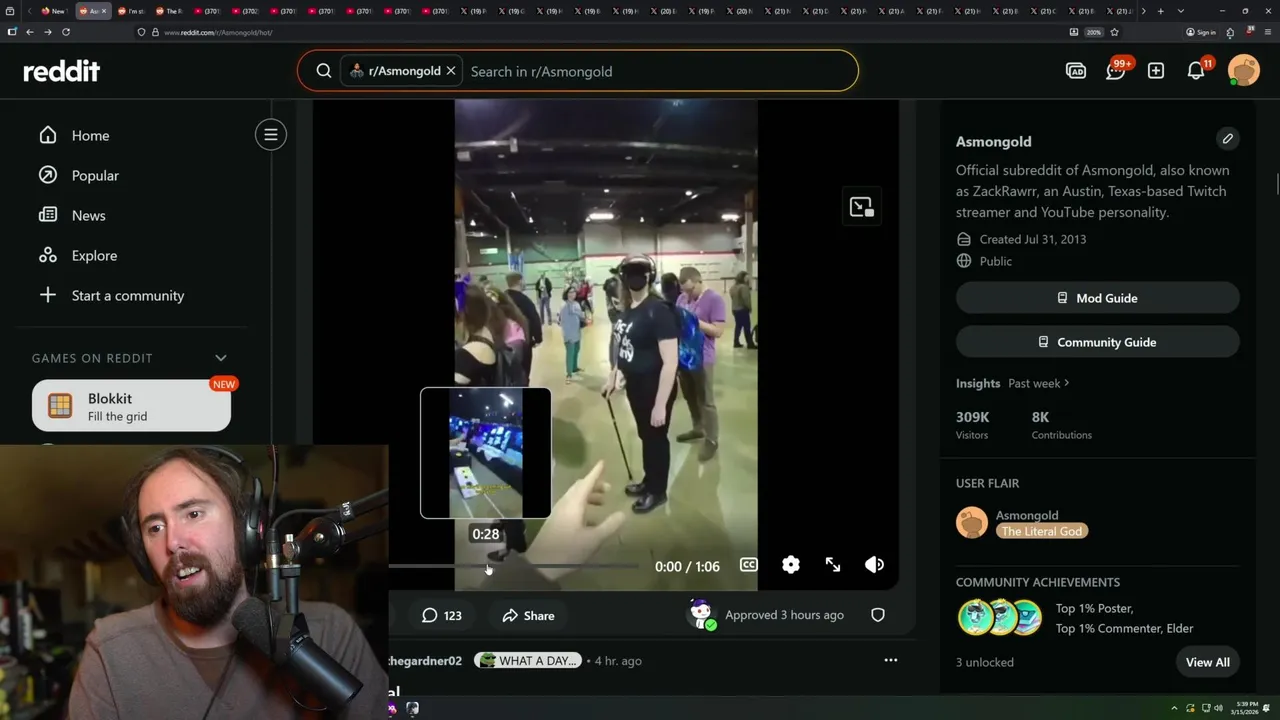Open the 123 comments button

[x=441, y=615]
